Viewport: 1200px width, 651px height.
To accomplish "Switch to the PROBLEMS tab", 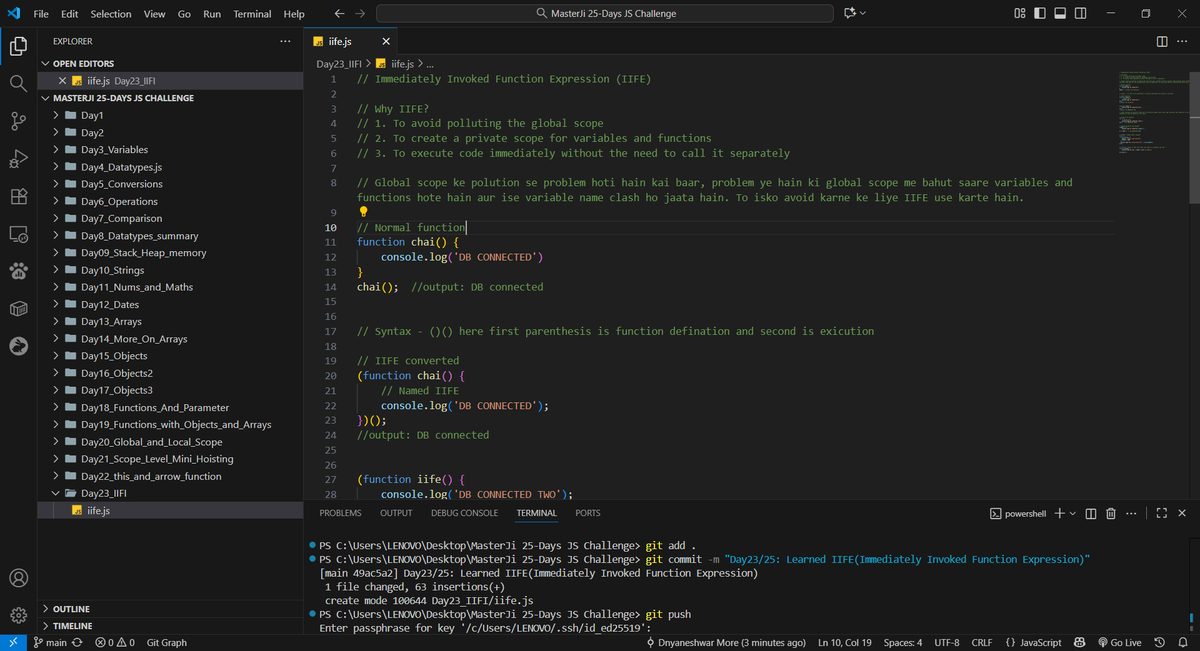I will click(340, 512).
